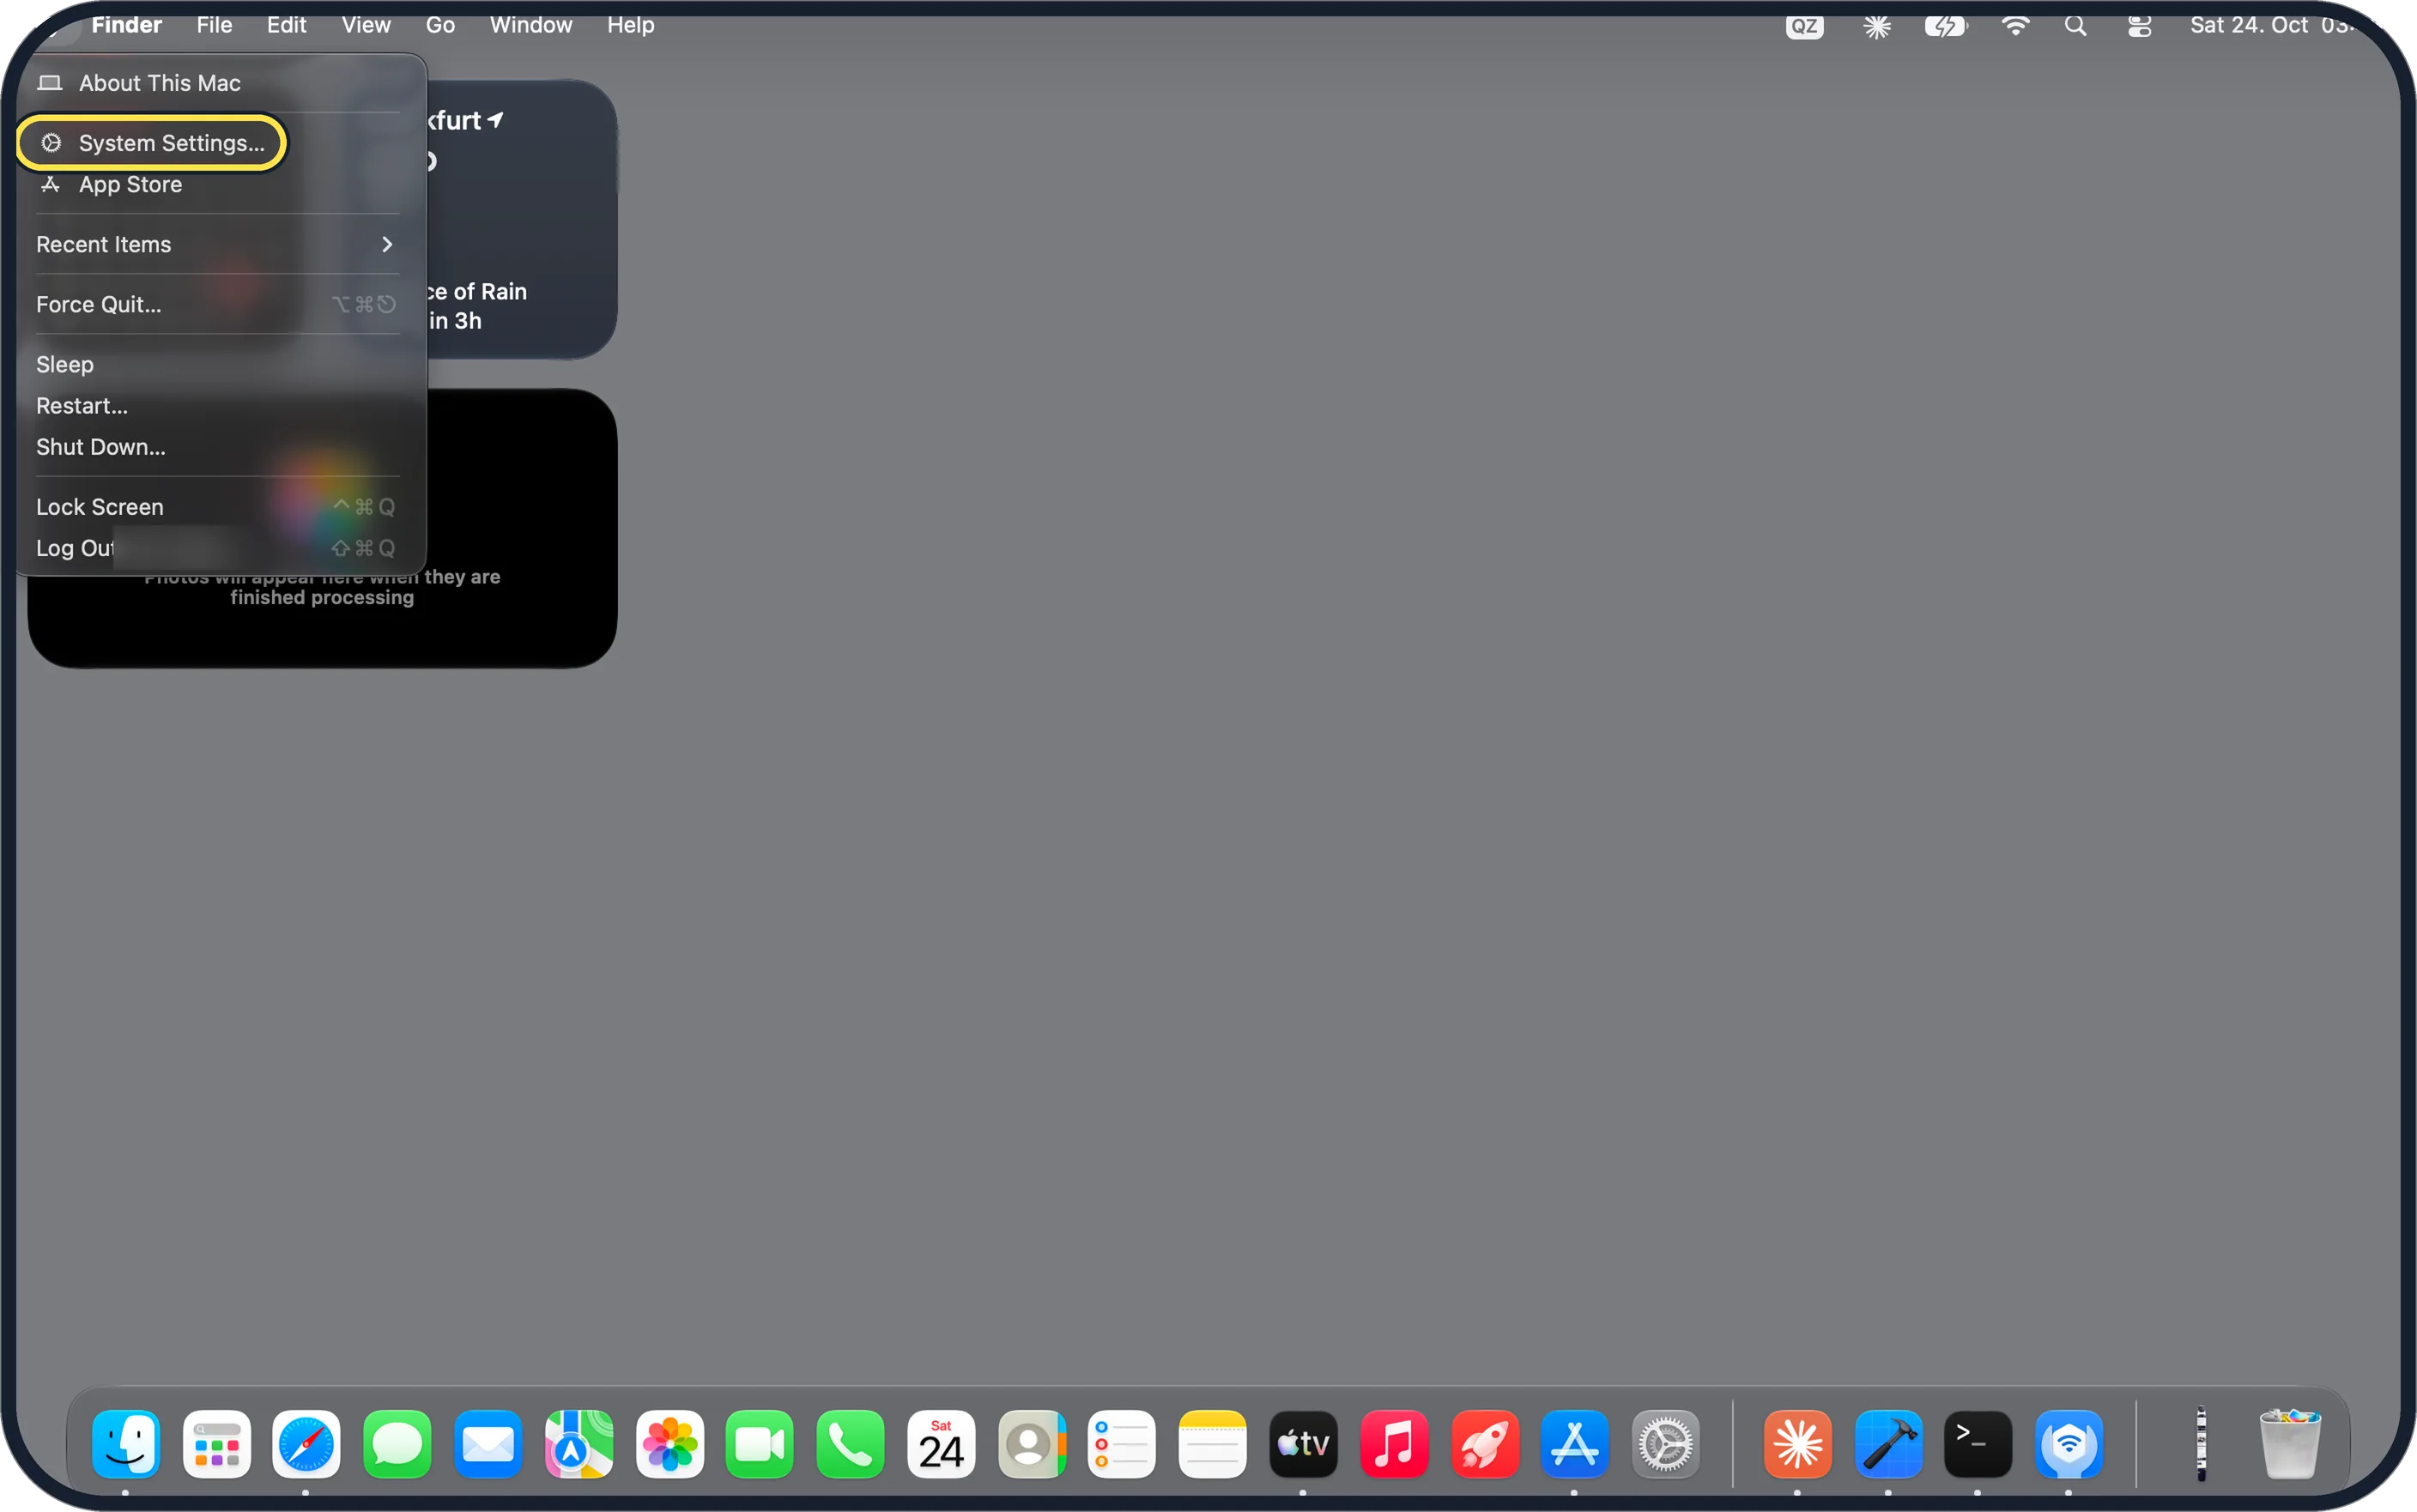Open the Messages app in Dock

click(397, 1444)
